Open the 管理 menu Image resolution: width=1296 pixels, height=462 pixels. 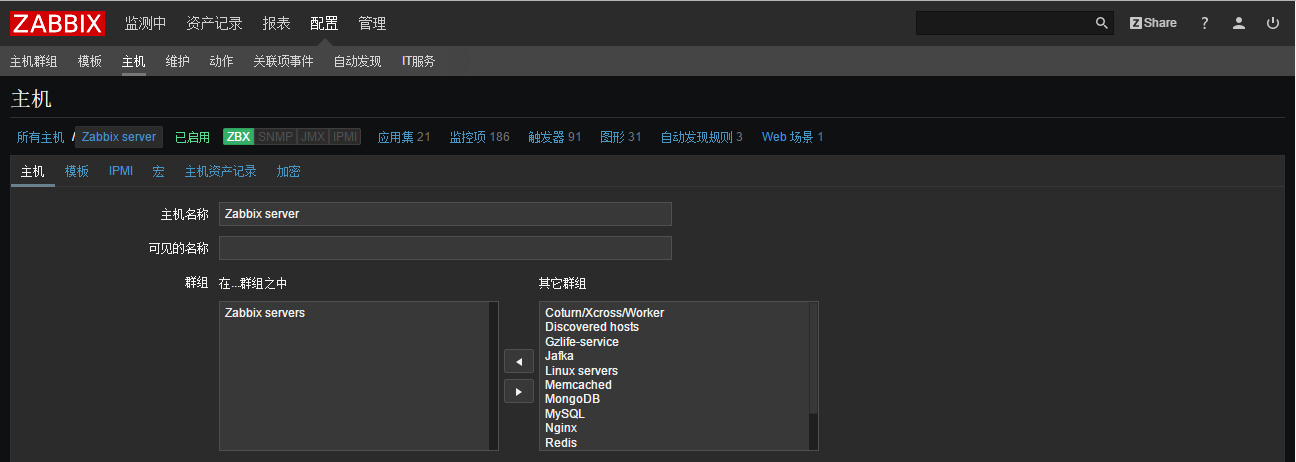coord(372,23)
